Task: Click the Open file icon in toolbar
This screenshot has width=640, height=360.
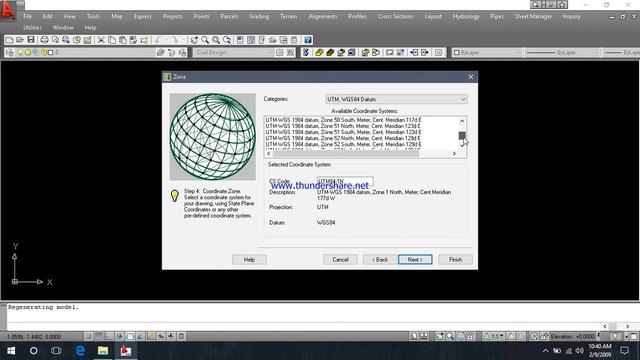Action: [20, 40]
